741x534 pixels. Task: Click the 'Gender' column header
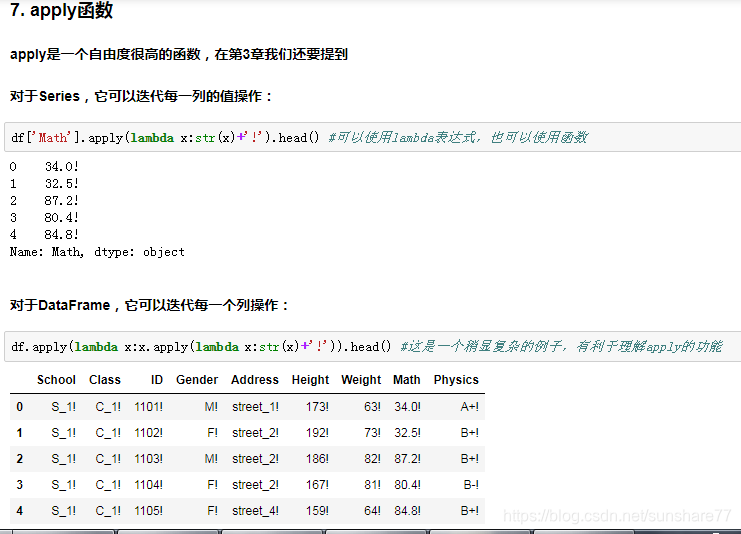197,380
